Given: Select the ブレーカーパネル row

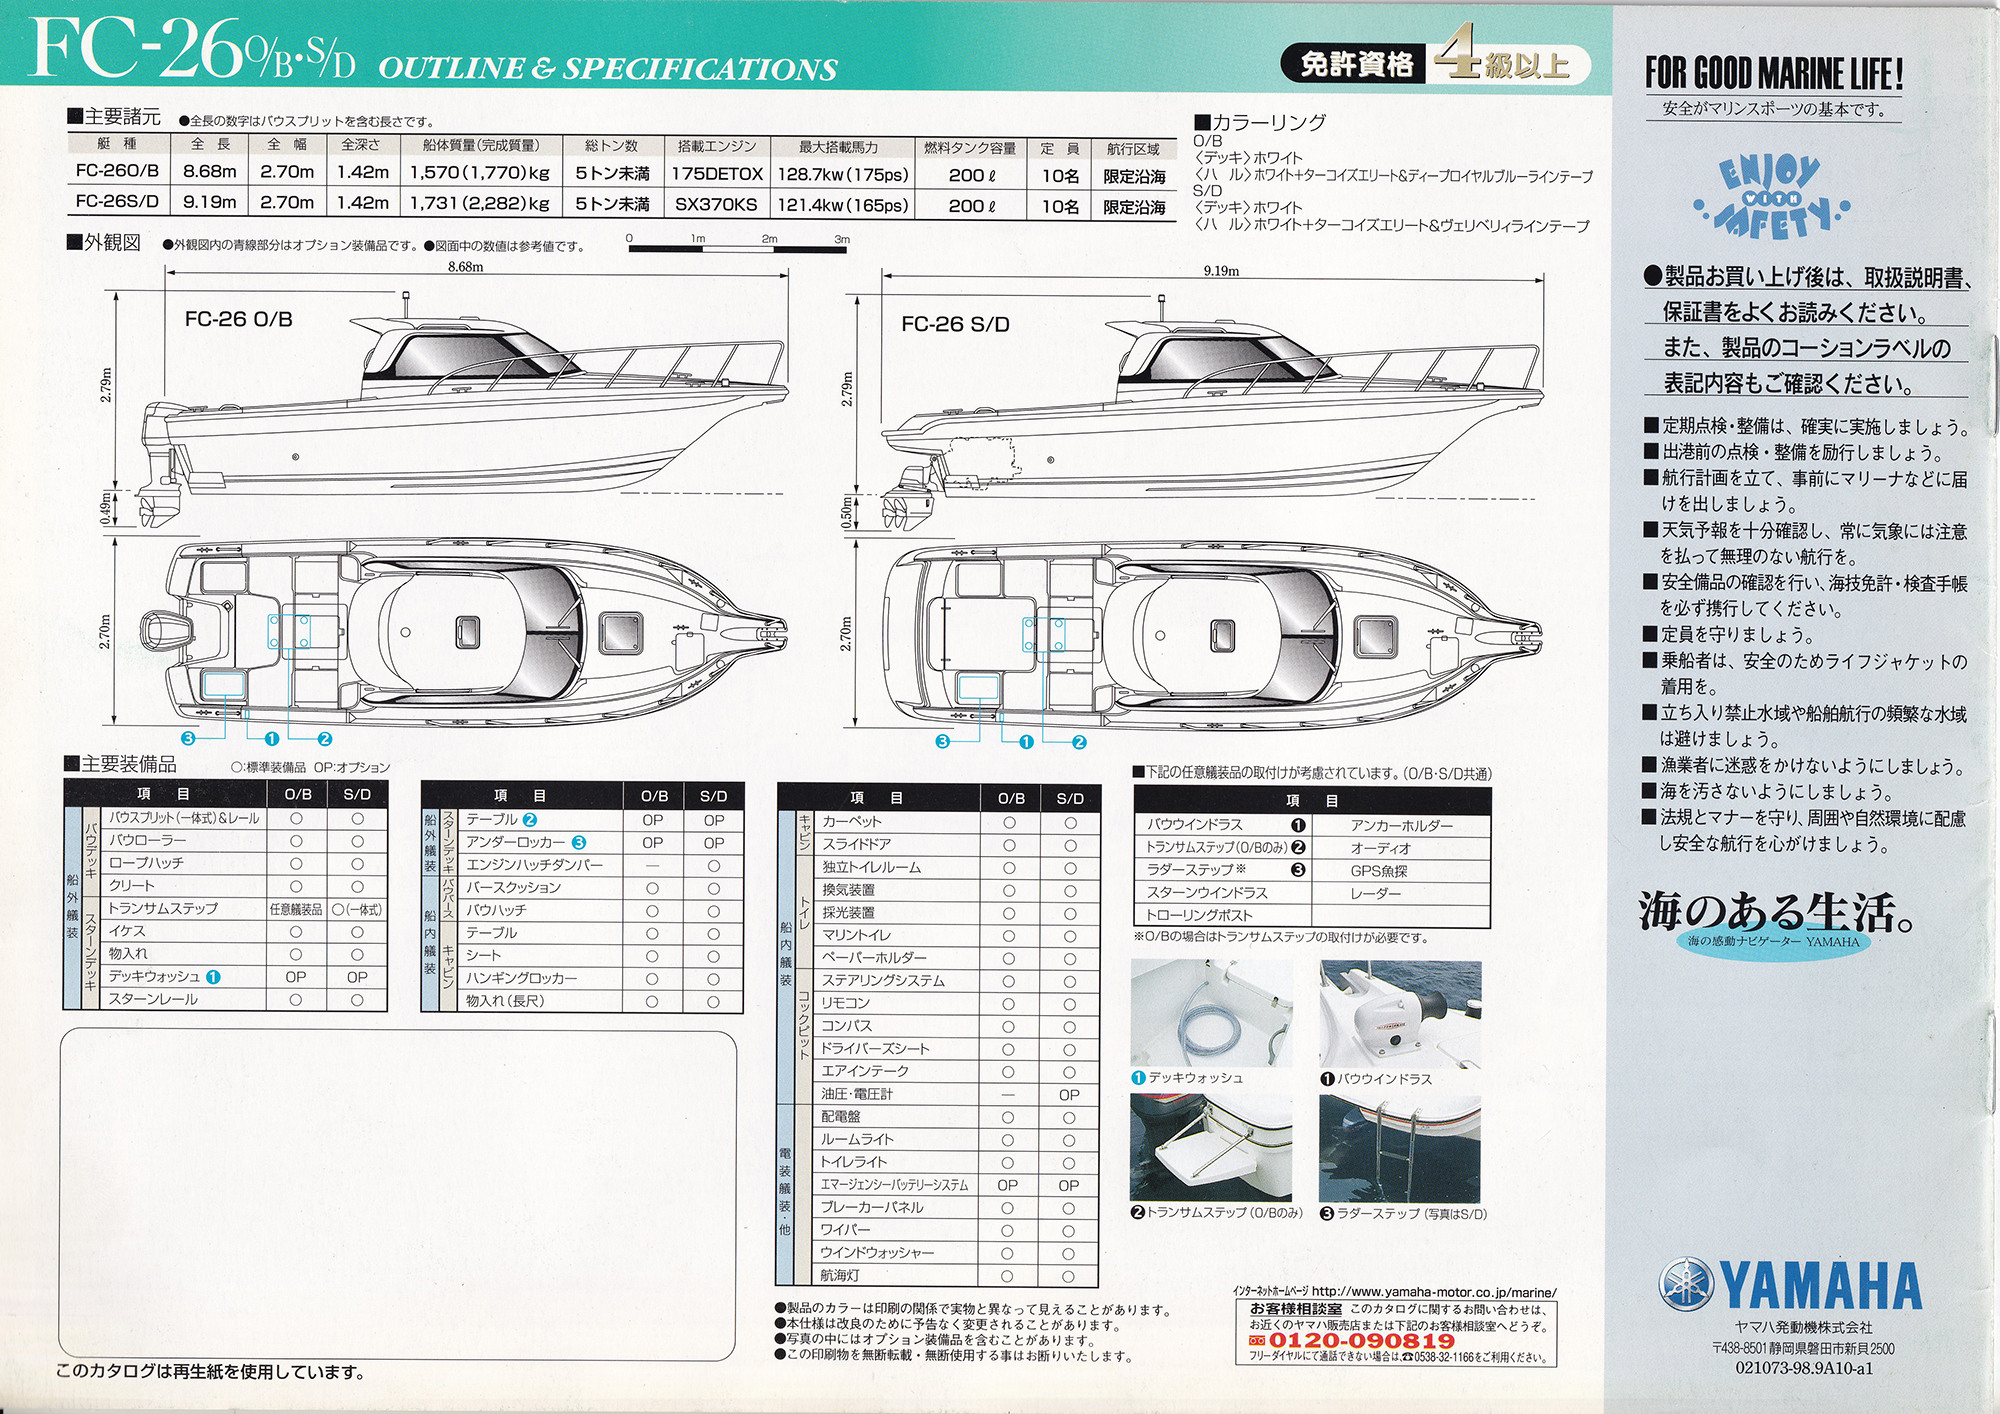Looking at the screenshot, I should pos(955,1208).
